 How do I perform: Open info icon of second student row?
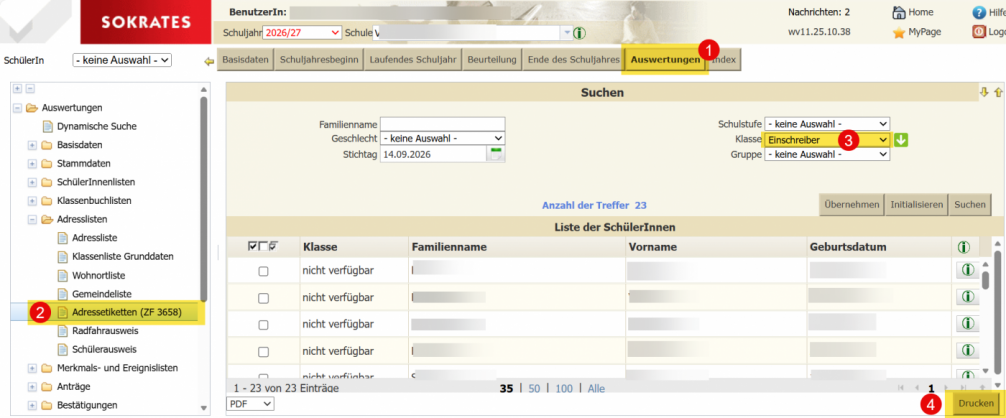pos(968,297)
